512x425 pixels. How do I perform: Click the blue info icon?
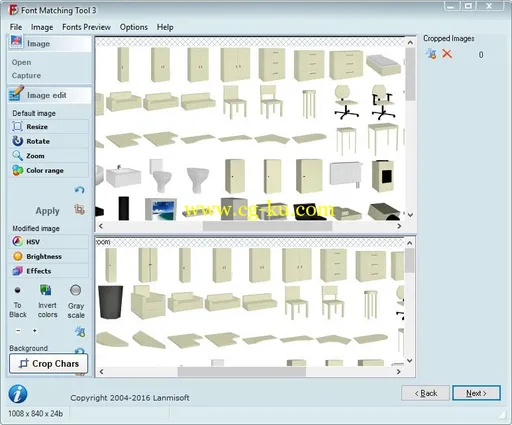coord(18,394)
